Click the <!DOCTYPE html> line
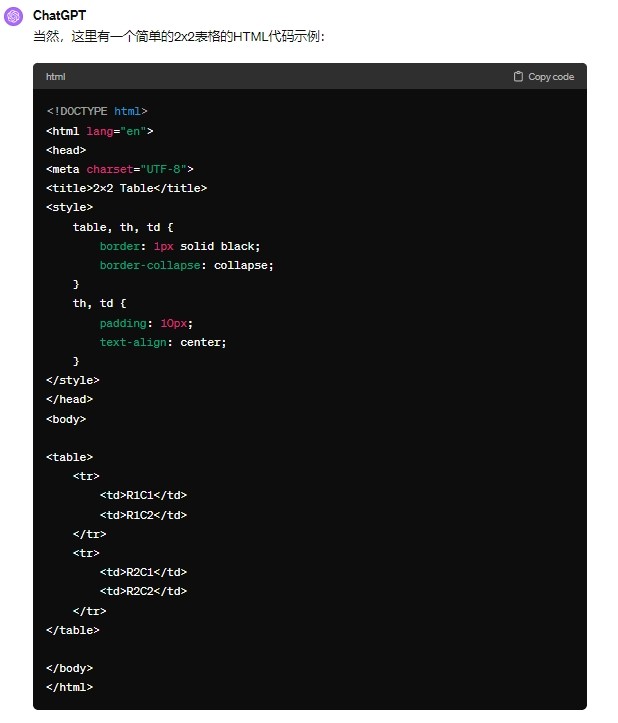The image size is (618, 723). coord(97,111)
